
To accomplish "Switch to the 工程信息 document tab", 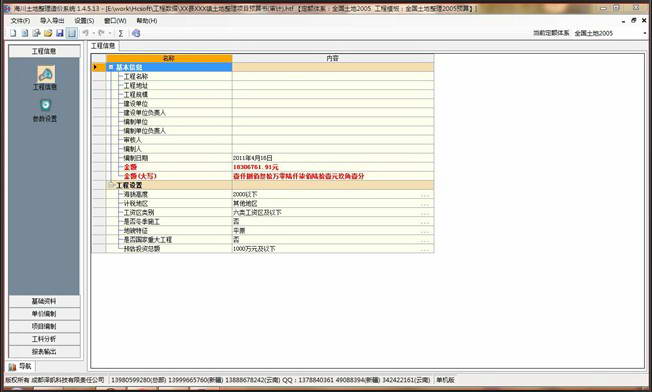I will pyautogui.click(x=103, y=46).
